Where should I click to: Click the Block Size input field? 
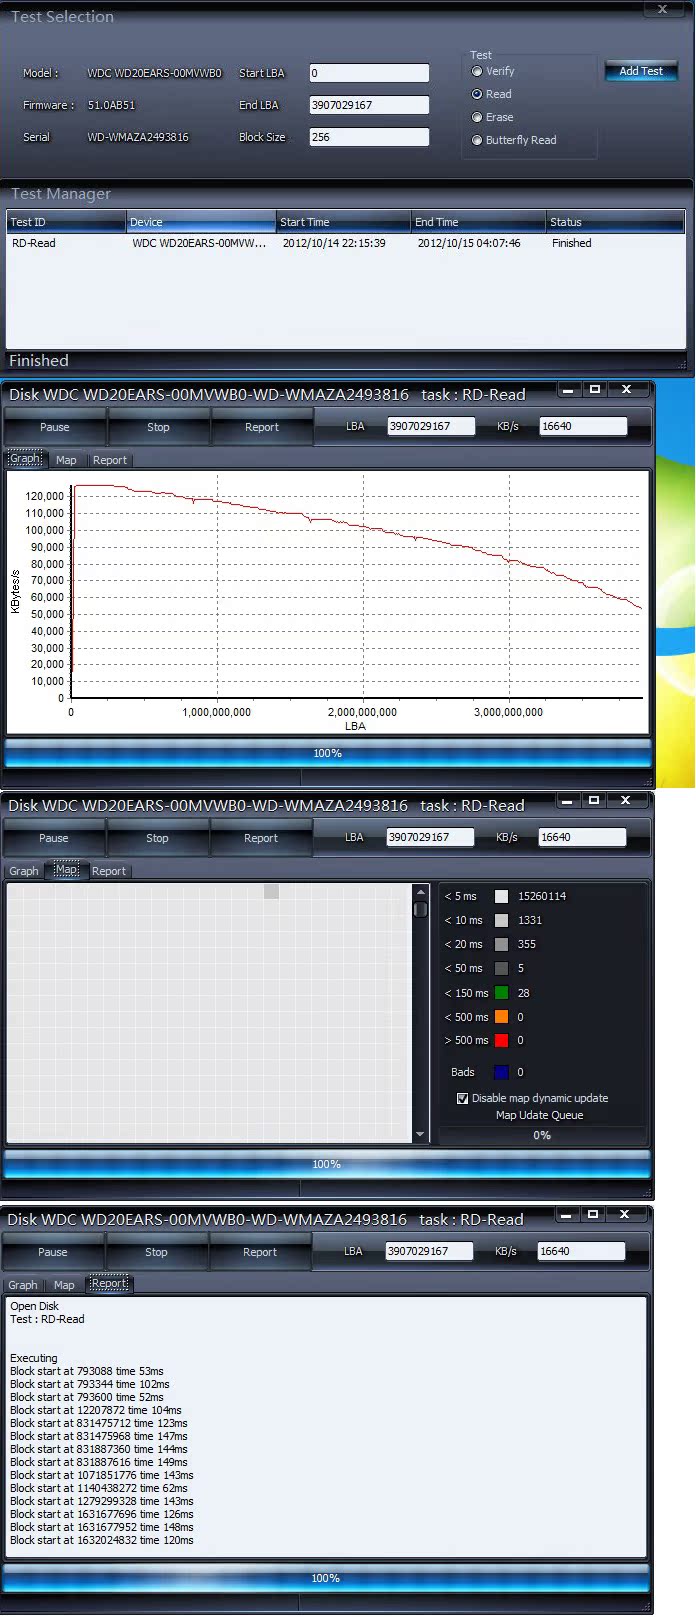(x=369, y=137)
